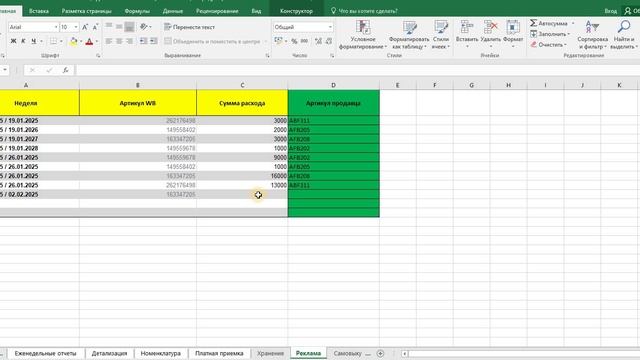Decrease font size

[95, 27]
